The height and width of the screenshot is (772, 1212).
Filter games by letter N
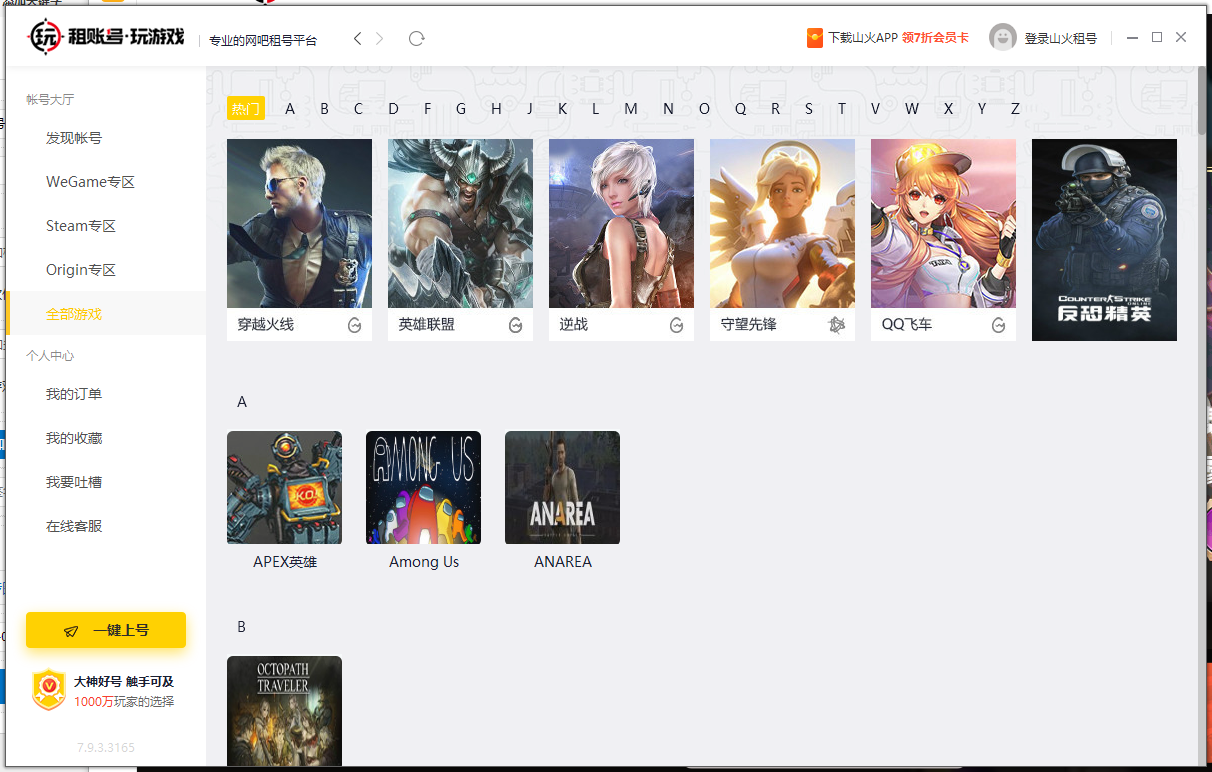668,109
